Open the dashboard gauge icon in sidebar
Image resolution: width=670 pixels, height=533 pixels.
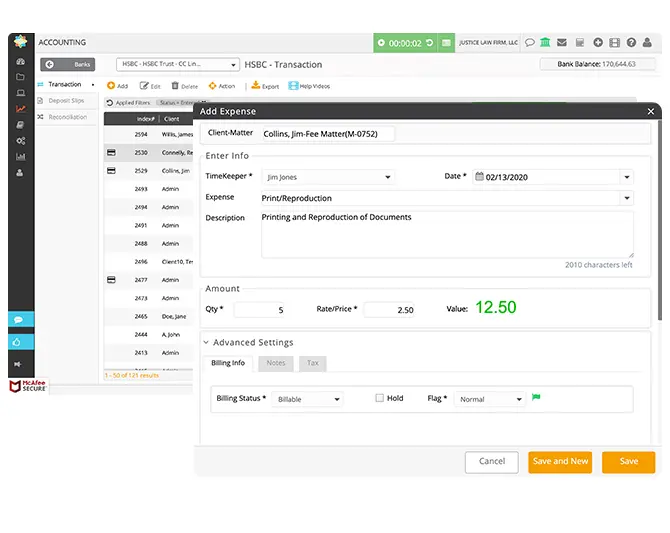(20, 61)
